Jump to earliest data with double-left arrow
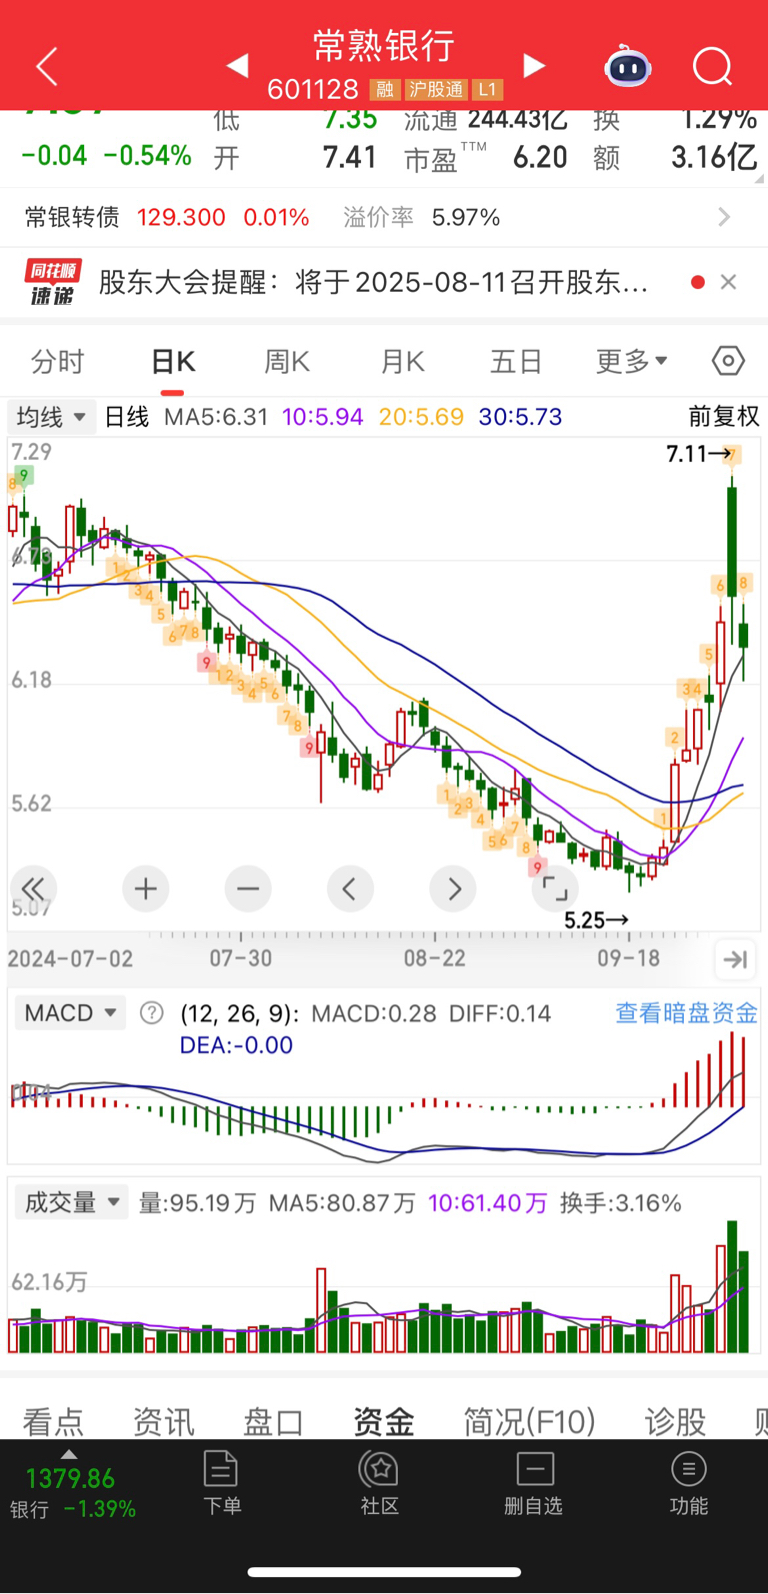The height and width of the screenshot is (1594, 768). click(x=33, y=888)
